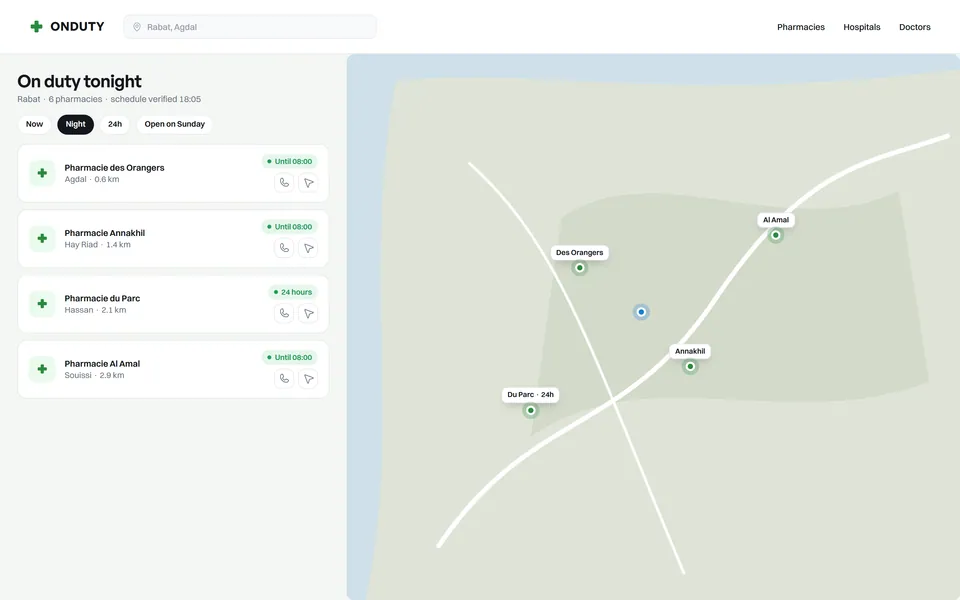Screen dimensions: 960x600
Task: Click Until 08:00 badge on Pharmacie des Orangers
Action: click(290, 162)
